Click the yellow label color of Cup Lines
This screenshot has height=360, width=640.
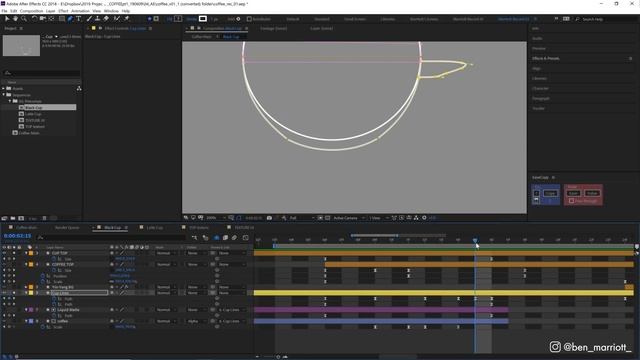[x=31, y=293]
